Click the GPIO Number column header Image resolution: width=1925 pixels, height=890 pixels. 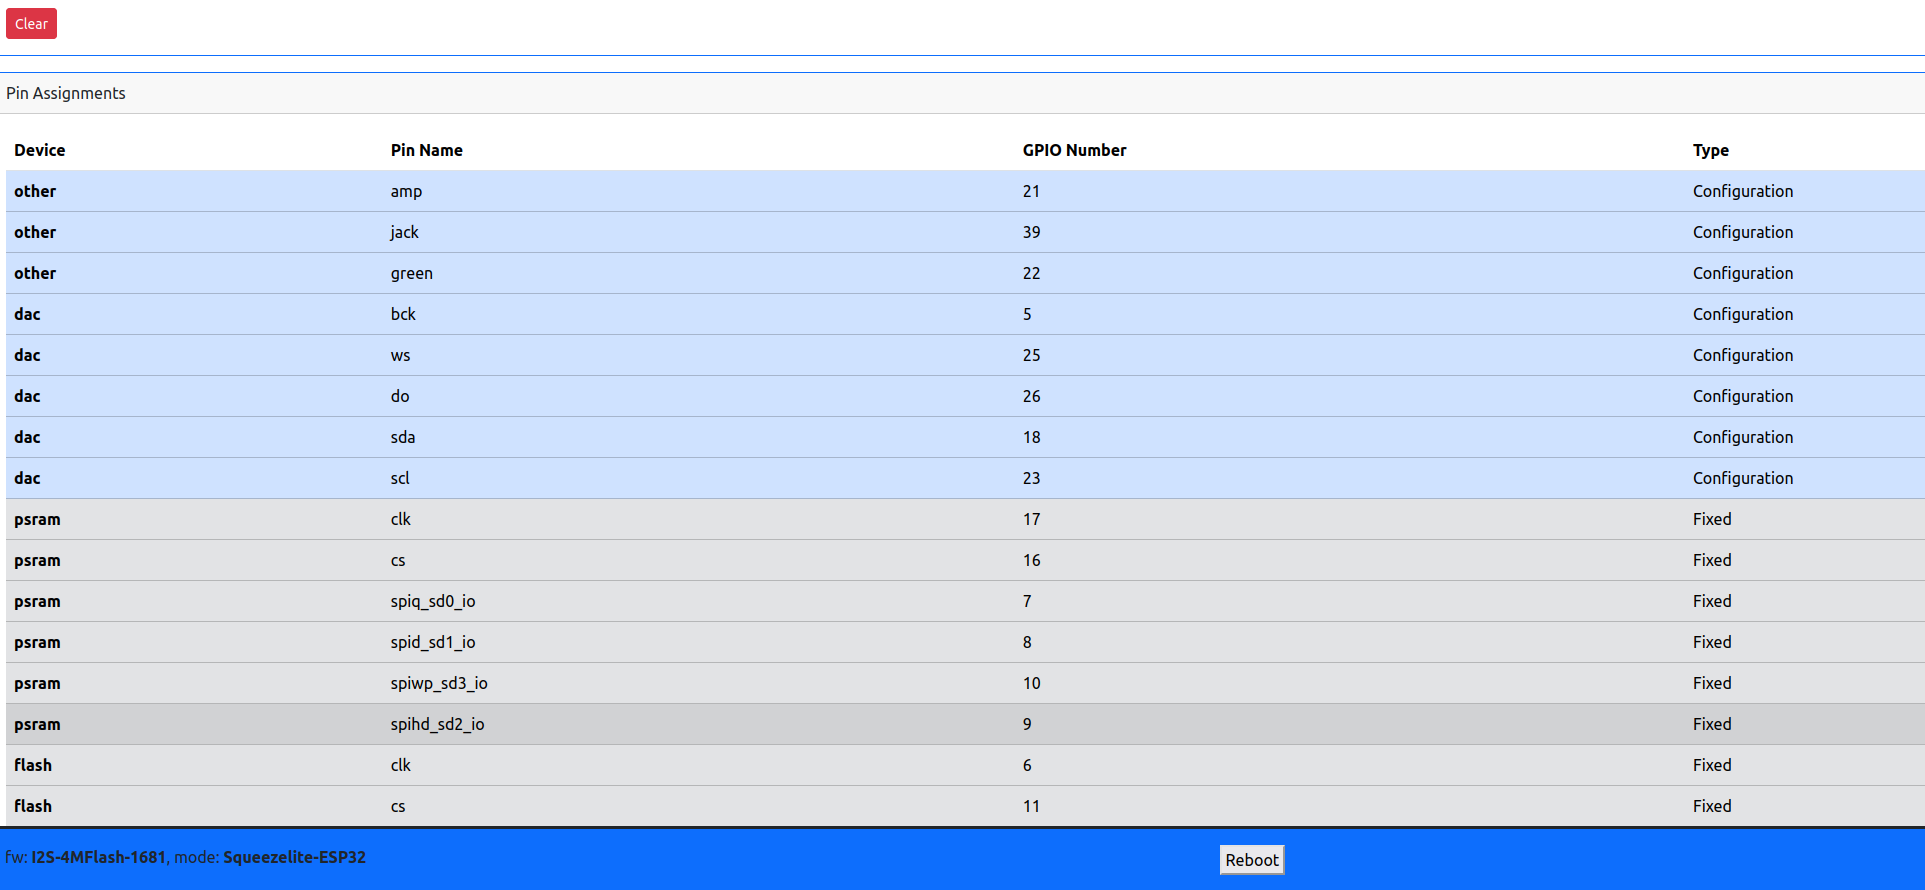point(1074,150)
